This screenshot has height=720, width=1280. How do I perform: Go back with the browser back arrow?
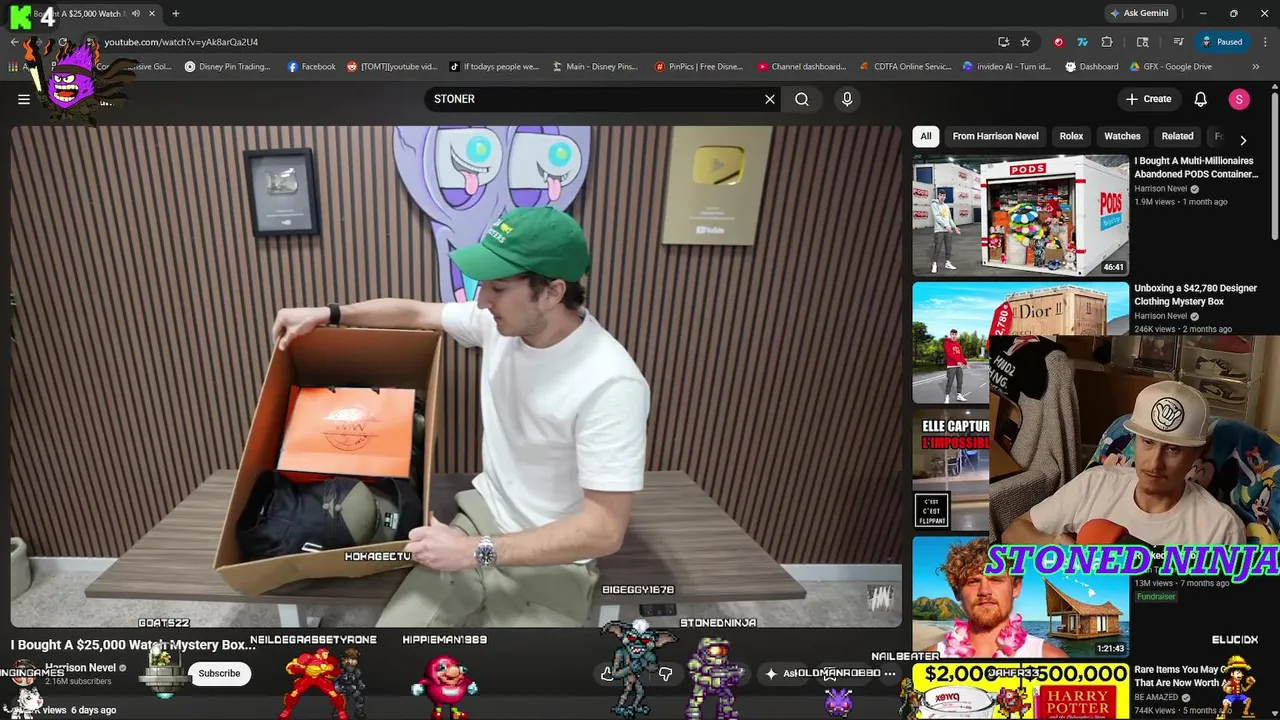pyautogui.click(x=14, y=42)
